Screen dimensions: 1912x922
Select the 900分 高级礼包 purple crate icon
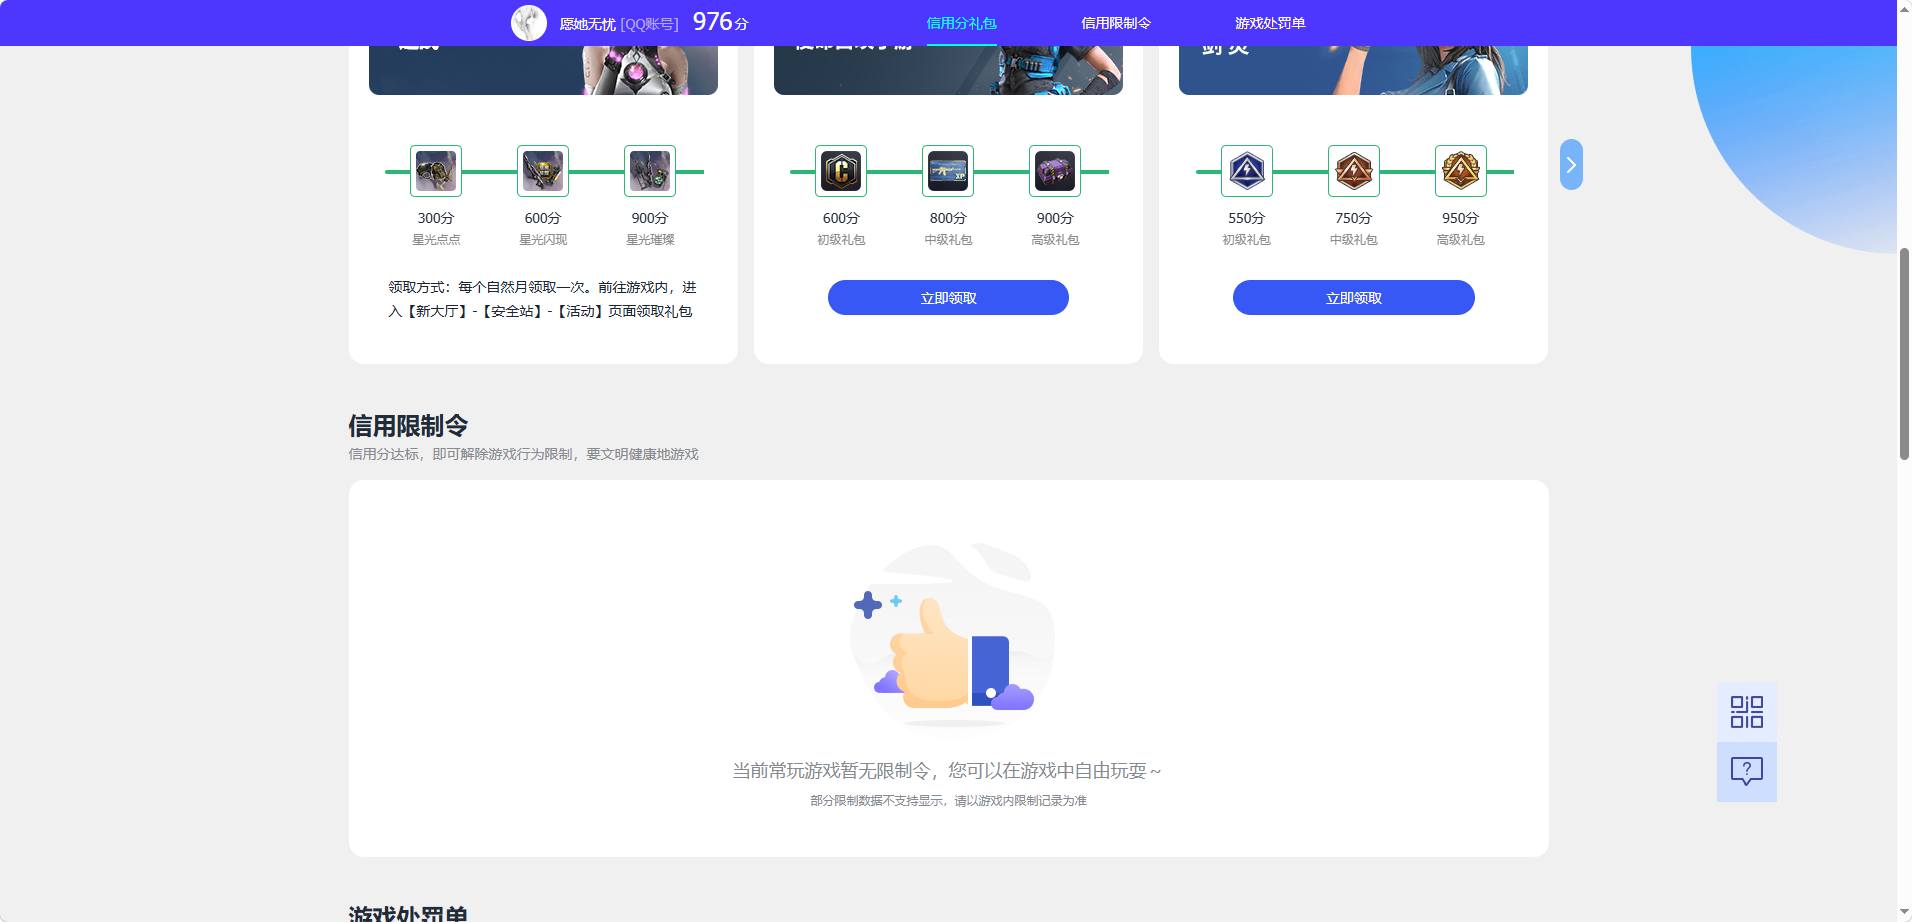[1055, 171]
